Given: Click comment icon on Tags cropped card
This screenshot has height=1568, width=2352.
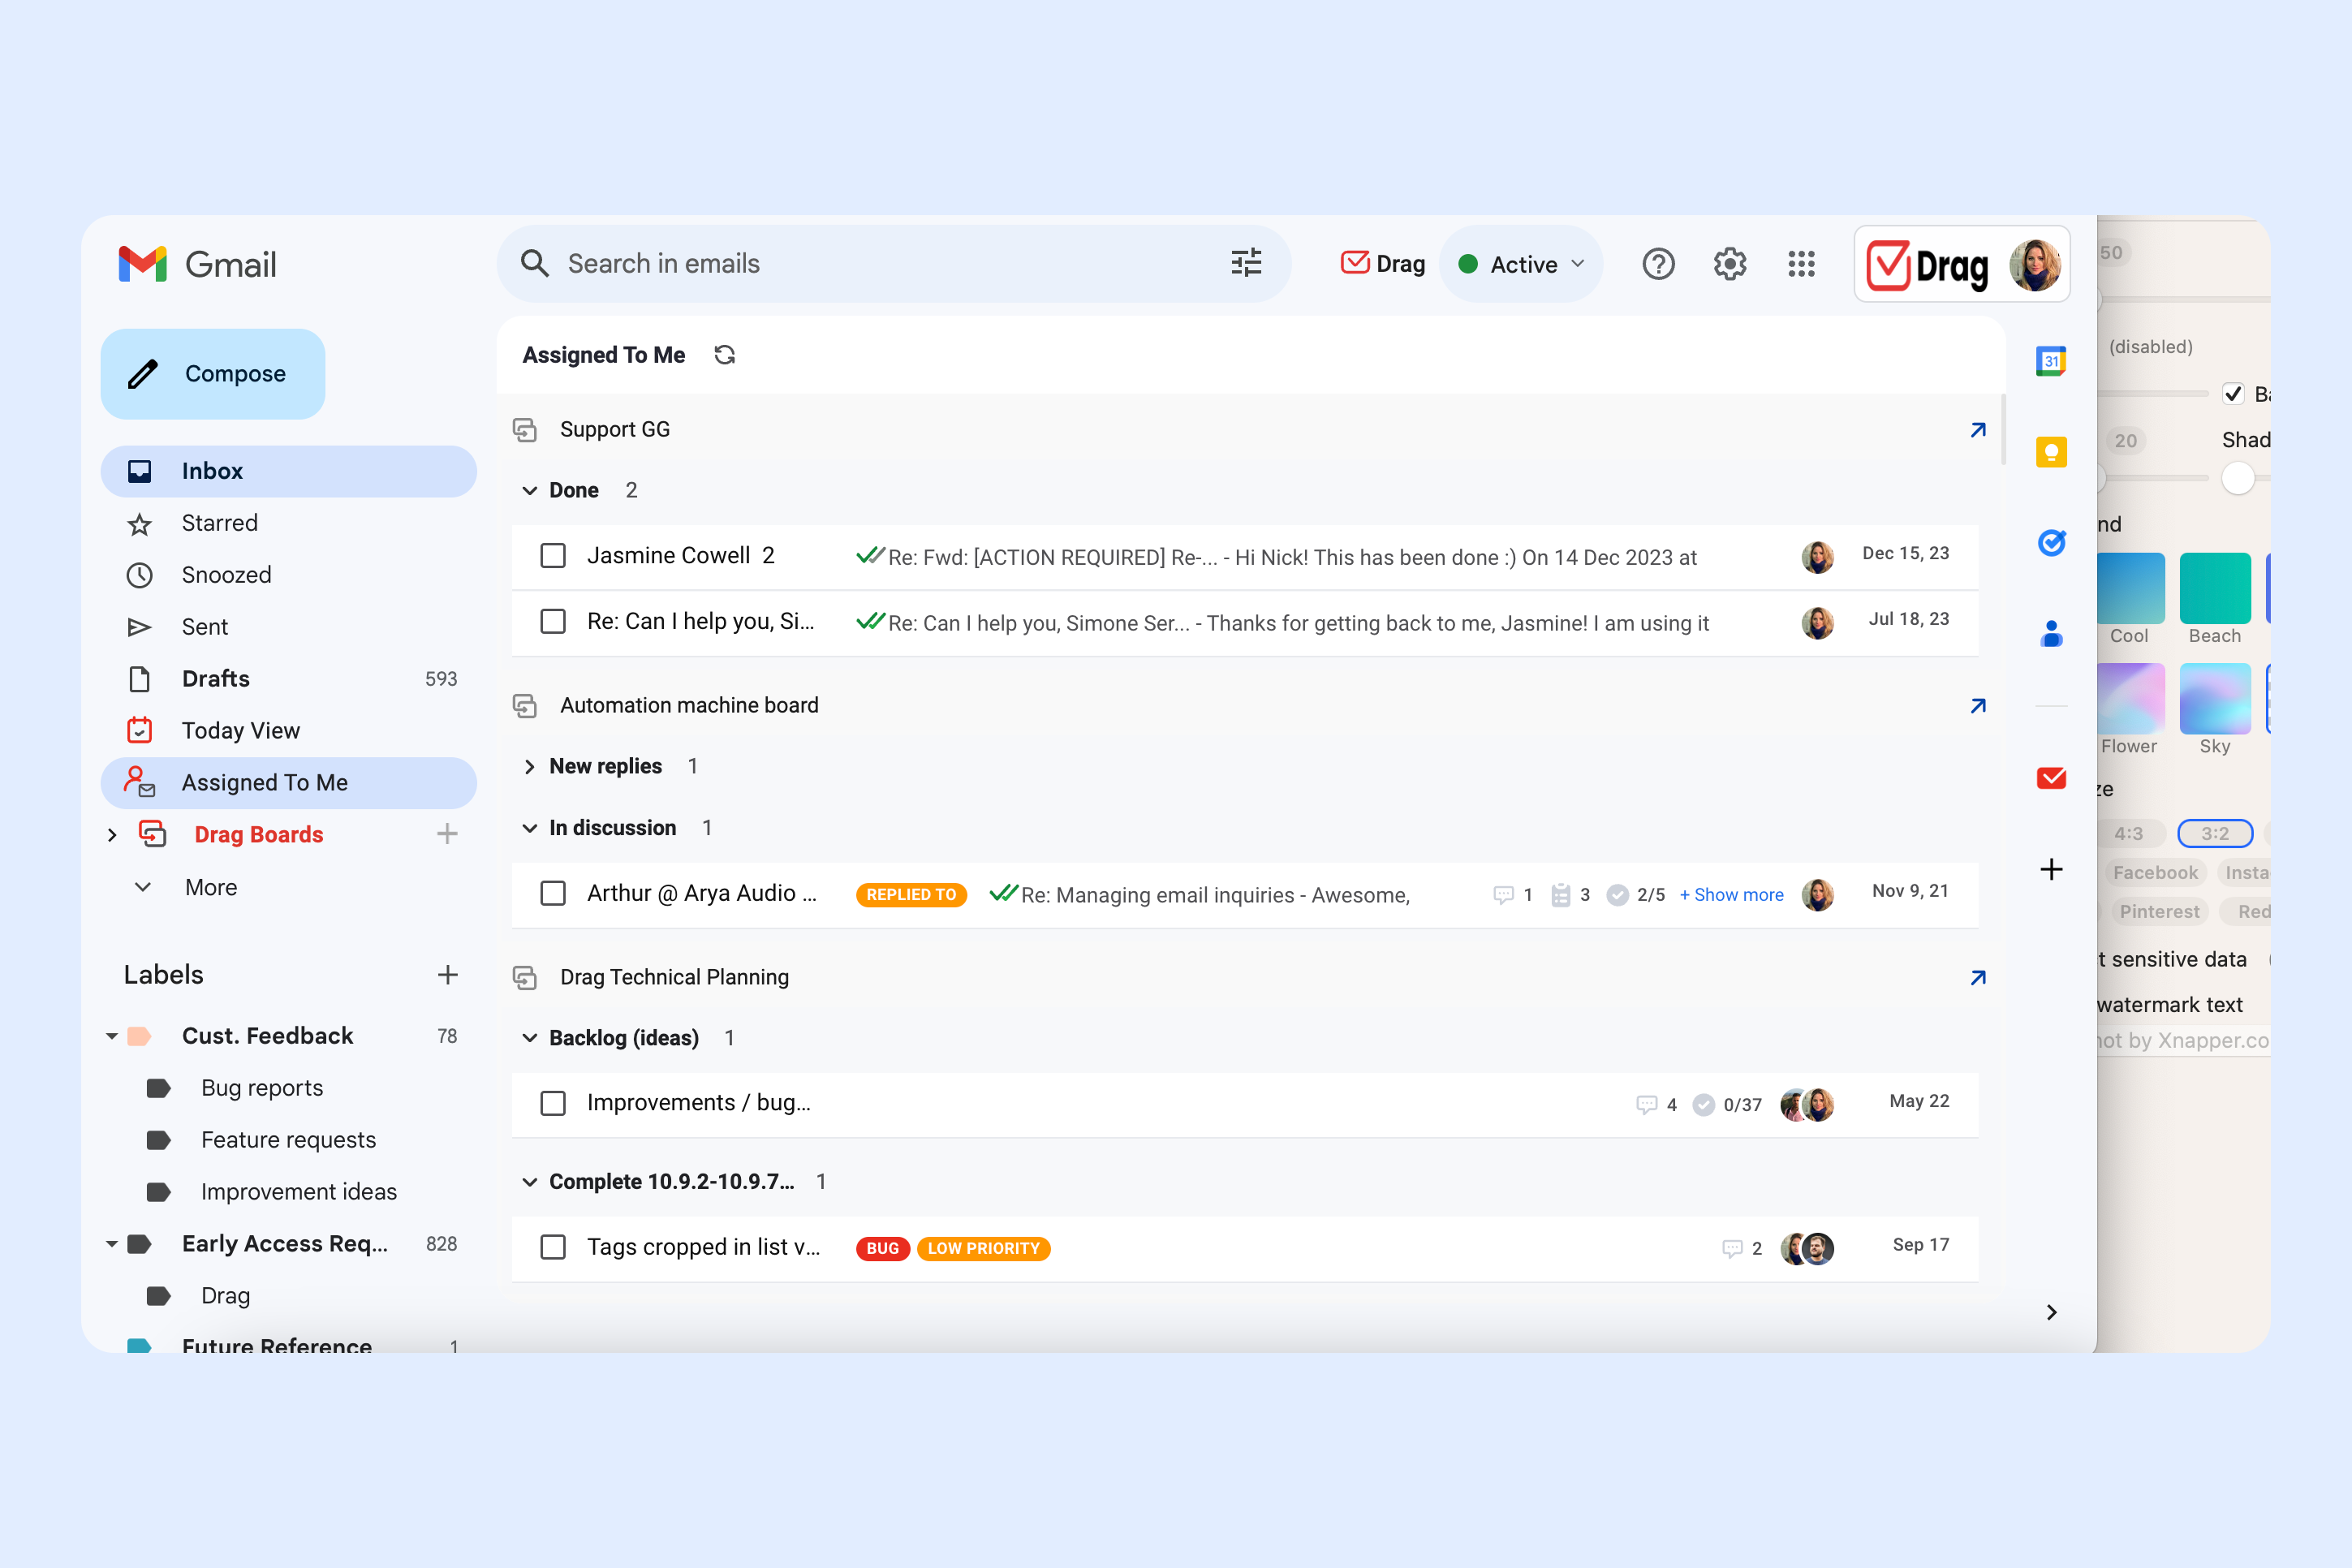Looking at the screenshot, I should (1732, 1248).
